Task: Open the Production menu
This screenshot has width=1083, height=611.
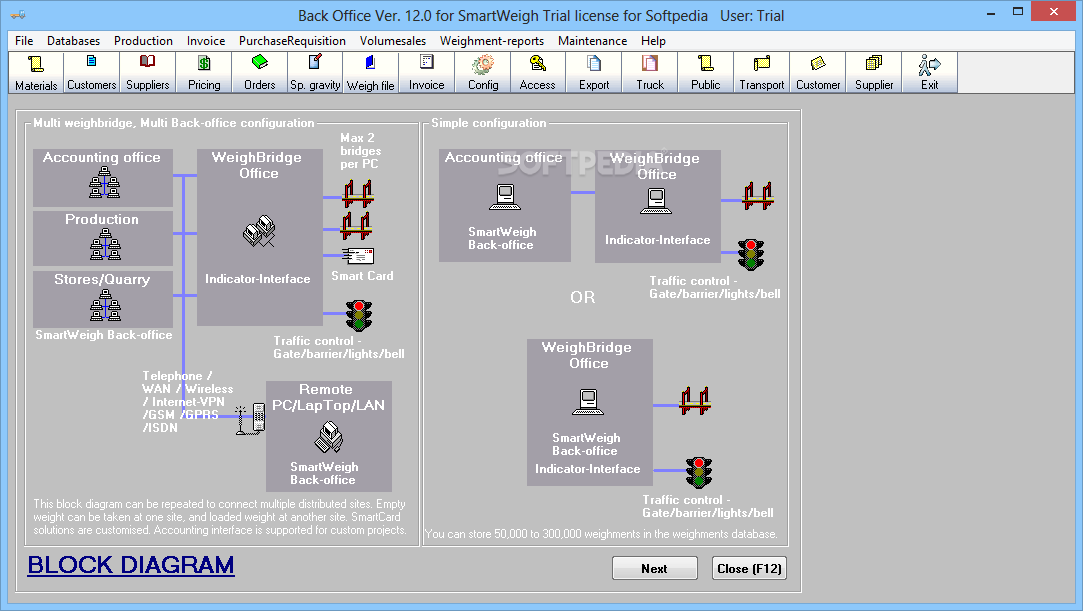Action: pyautogui.click(x=143, y=41)
